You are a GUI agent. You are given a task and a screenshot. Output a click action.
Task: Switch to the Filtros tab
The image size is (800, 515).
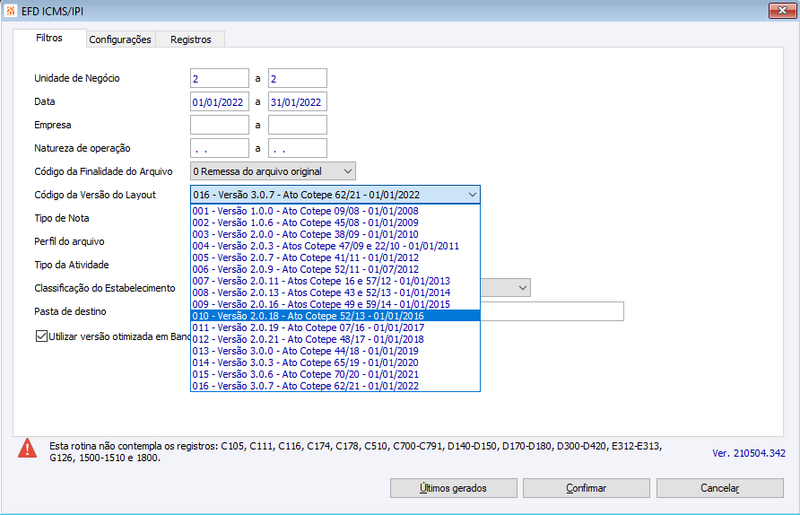[x=49, y=38]
